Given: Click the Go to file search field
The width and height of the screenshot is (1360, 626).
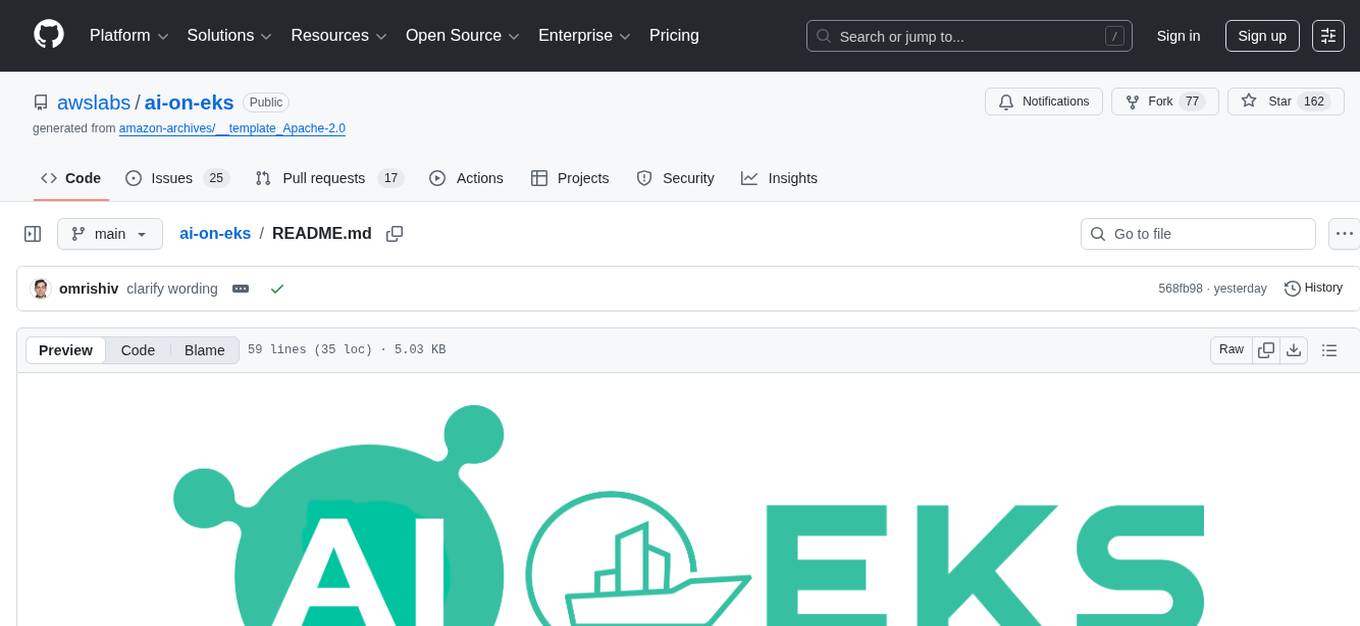Looking at the screenshot, I should [1197, 233].
